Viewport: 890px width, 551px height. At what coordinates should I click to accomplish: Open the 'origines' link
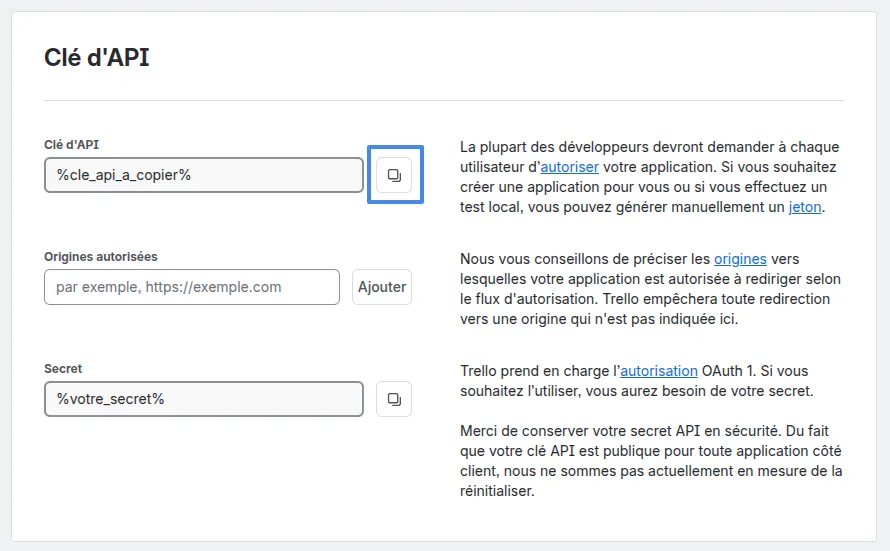pyautogui.click(x=740, y=259)
